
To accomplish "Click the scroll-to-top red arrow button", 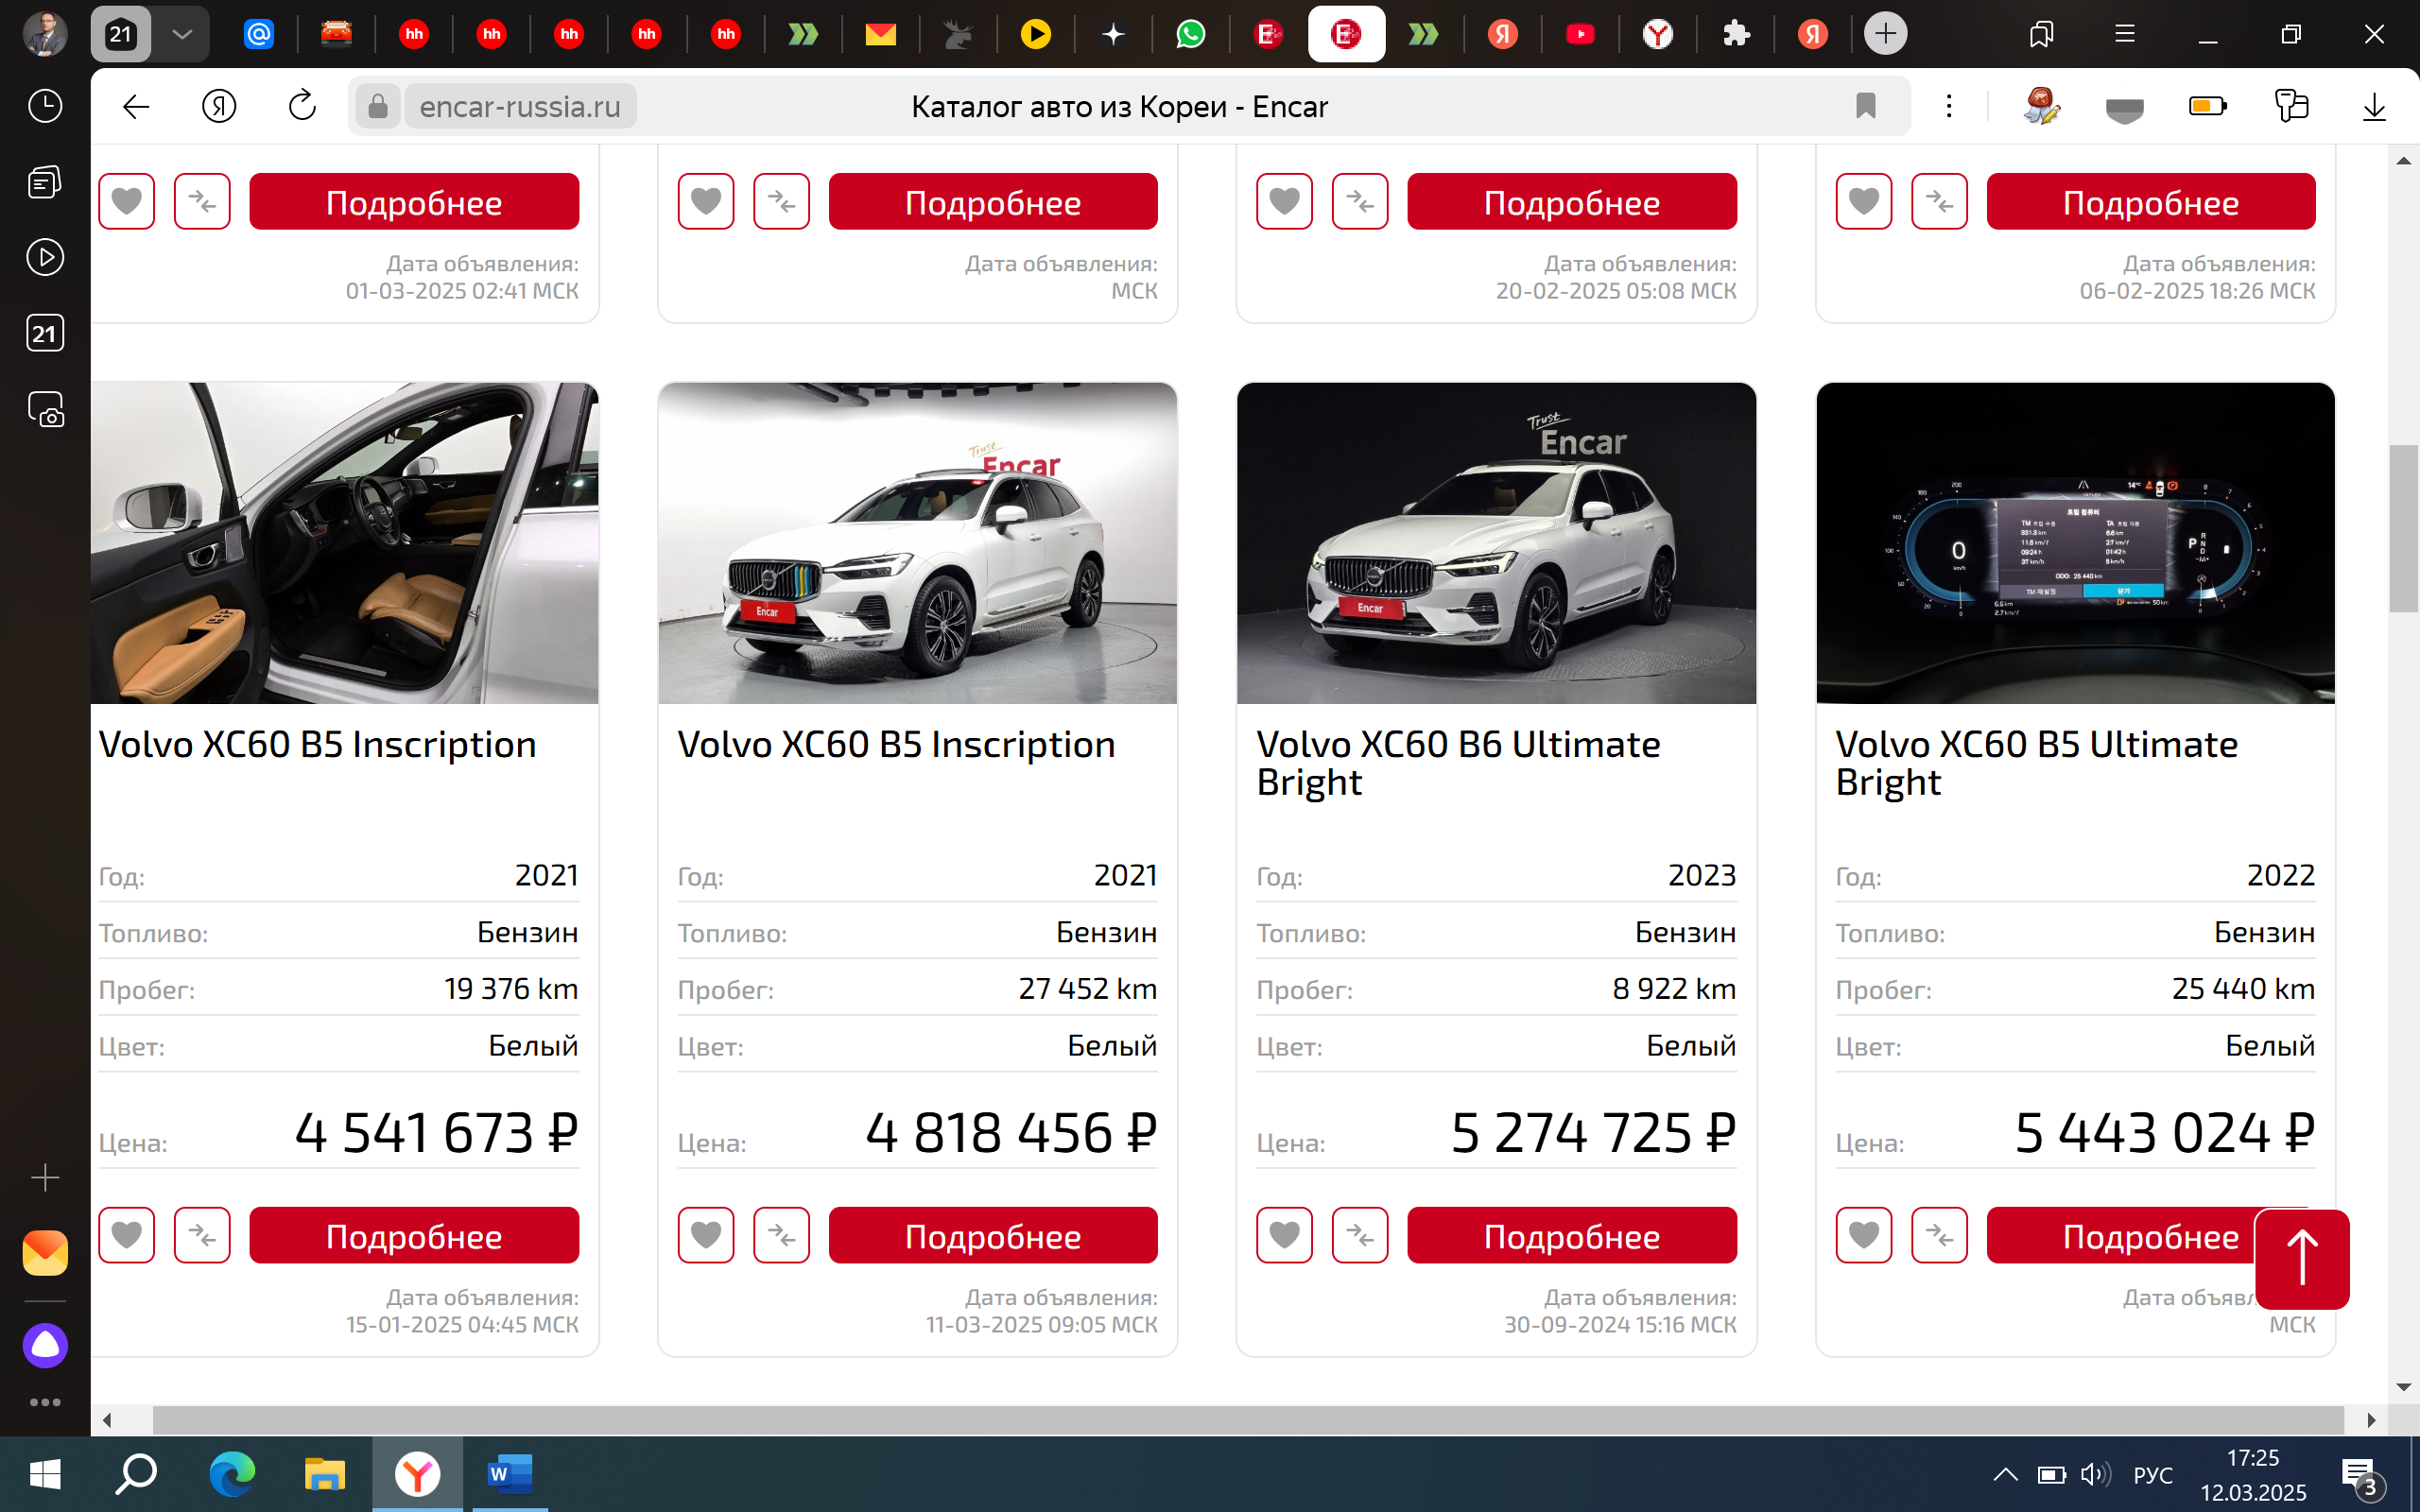I will point(2302,1259).
